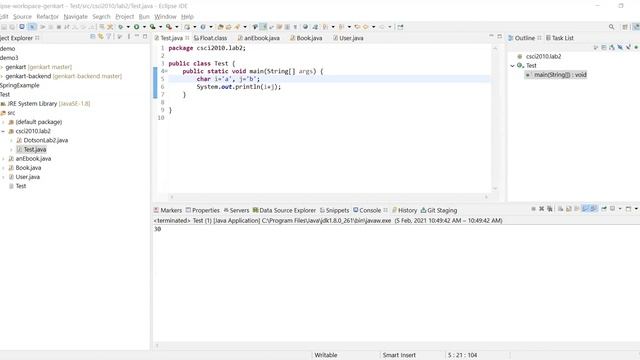Viewport: 640px width, 360px height.
Task: Click the green Run button icon
Action: tap(136, 27)
